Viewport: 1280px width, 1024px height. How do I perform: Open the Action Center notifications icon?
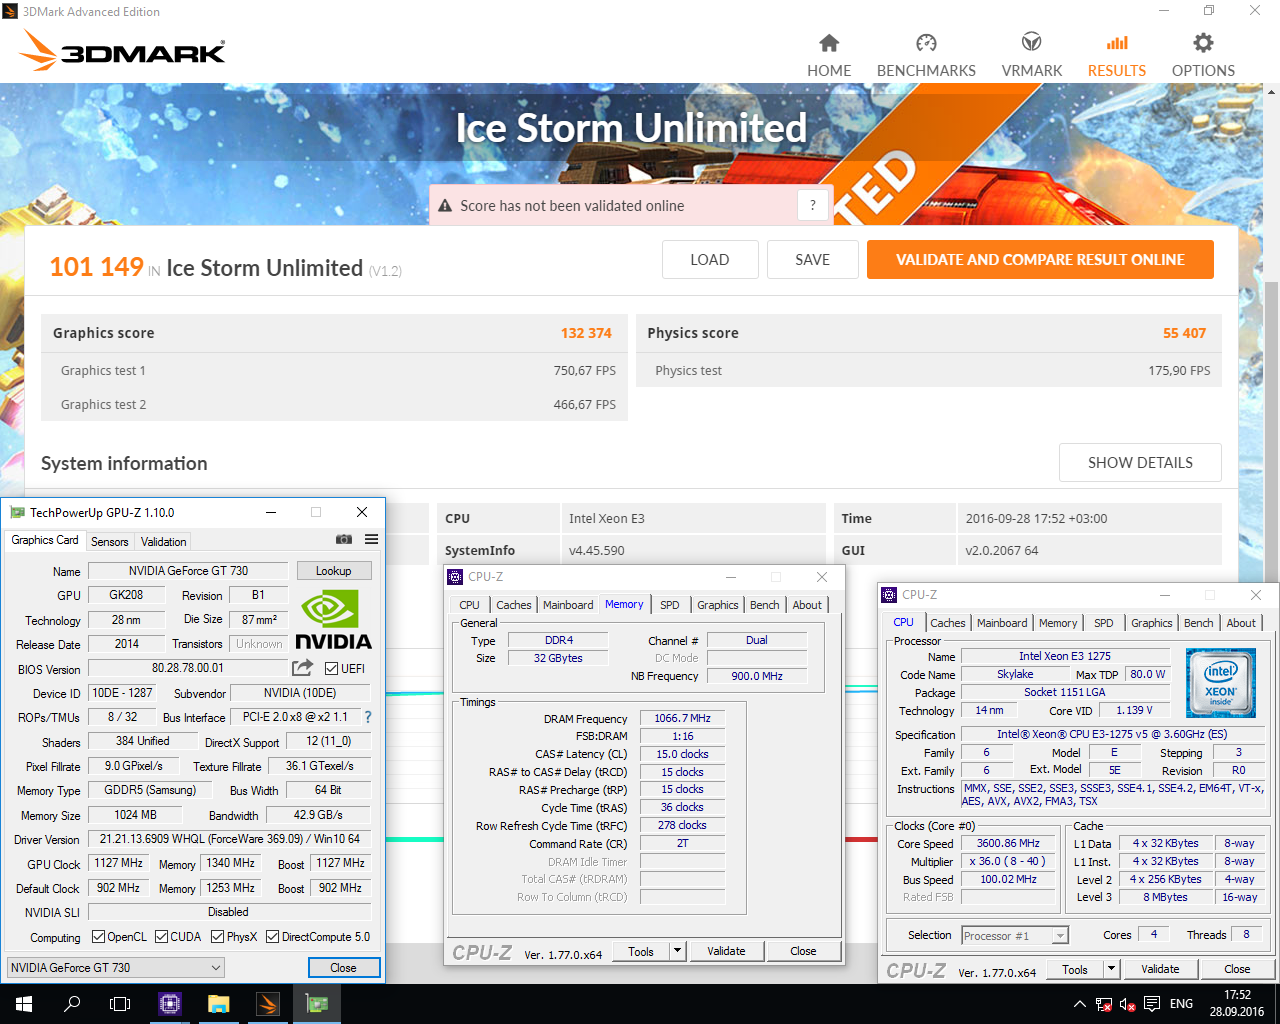pos(1152,1004)
